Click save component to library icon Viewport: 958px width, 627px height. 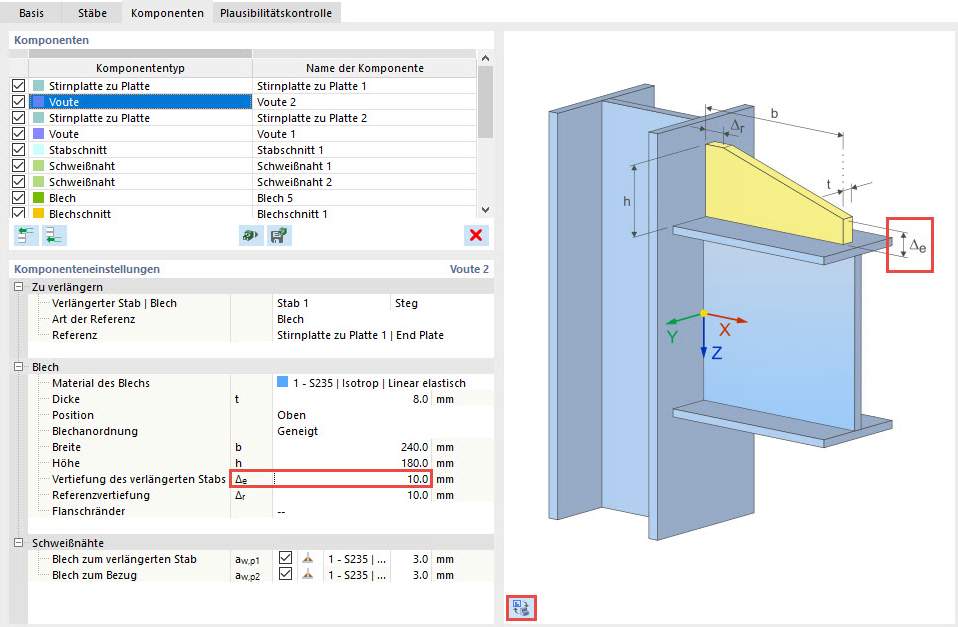[279, 235]
